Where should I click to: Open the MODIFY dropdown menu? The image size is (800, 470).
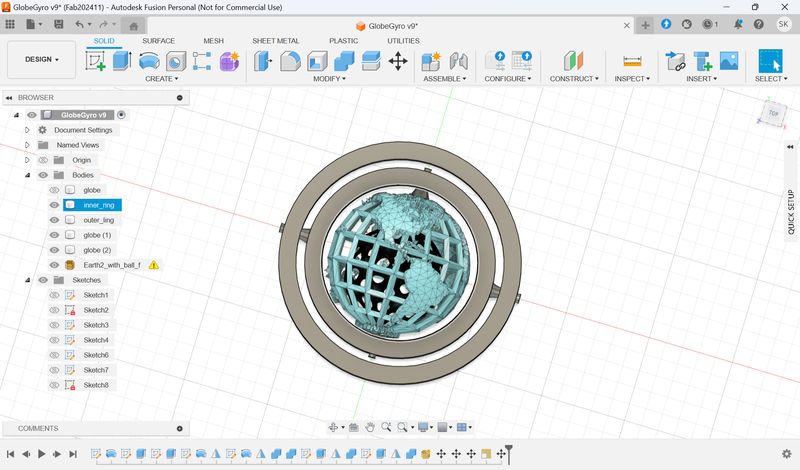[x=330, y=79]
